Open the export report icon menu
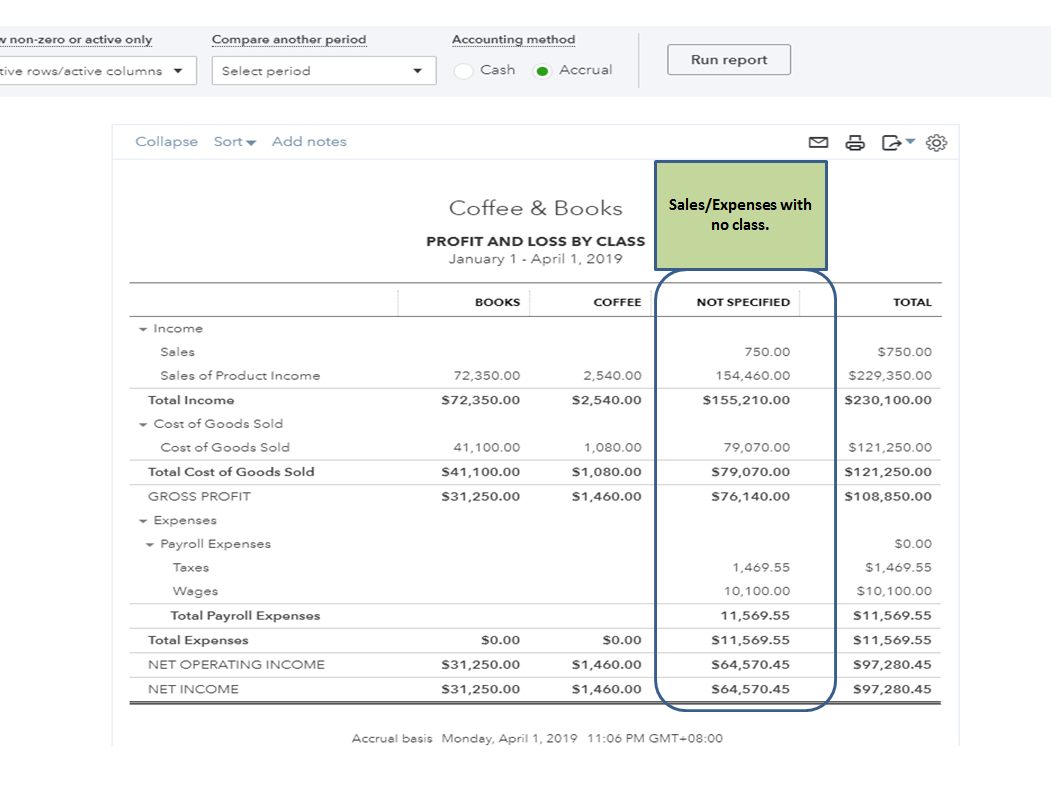Screen dimensions: 1057x790 pos(897,143)
